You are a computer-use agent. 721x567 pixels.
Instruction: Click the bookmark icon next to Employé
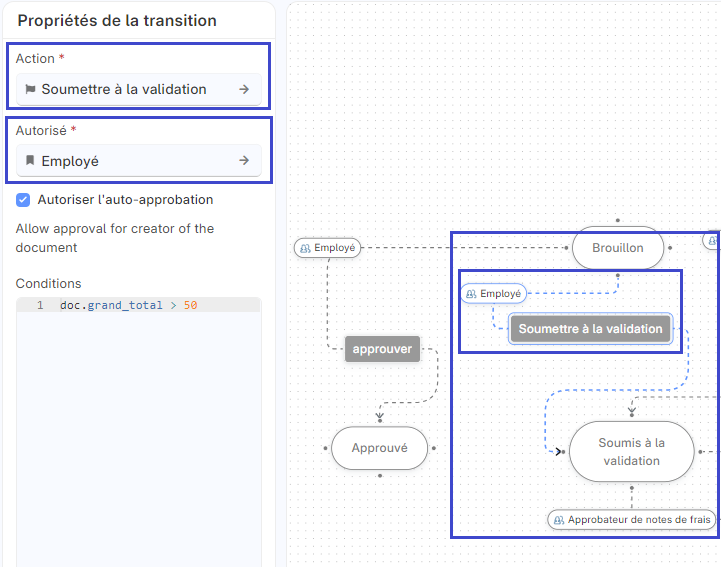(30, 160)
